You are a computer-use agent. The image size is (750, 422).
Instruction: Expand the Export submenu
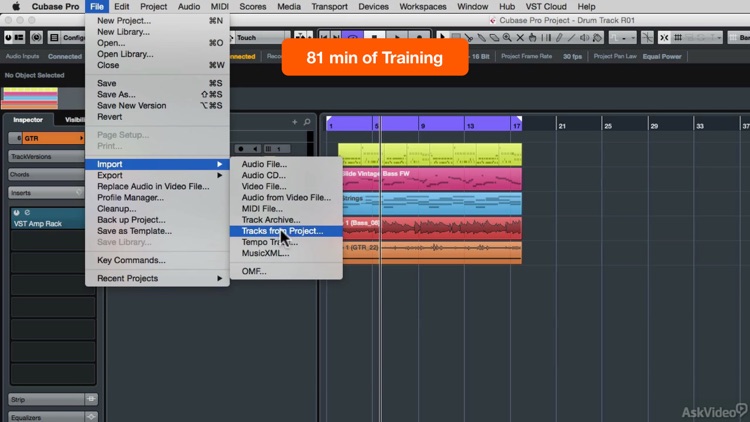(x=220, y=175)
